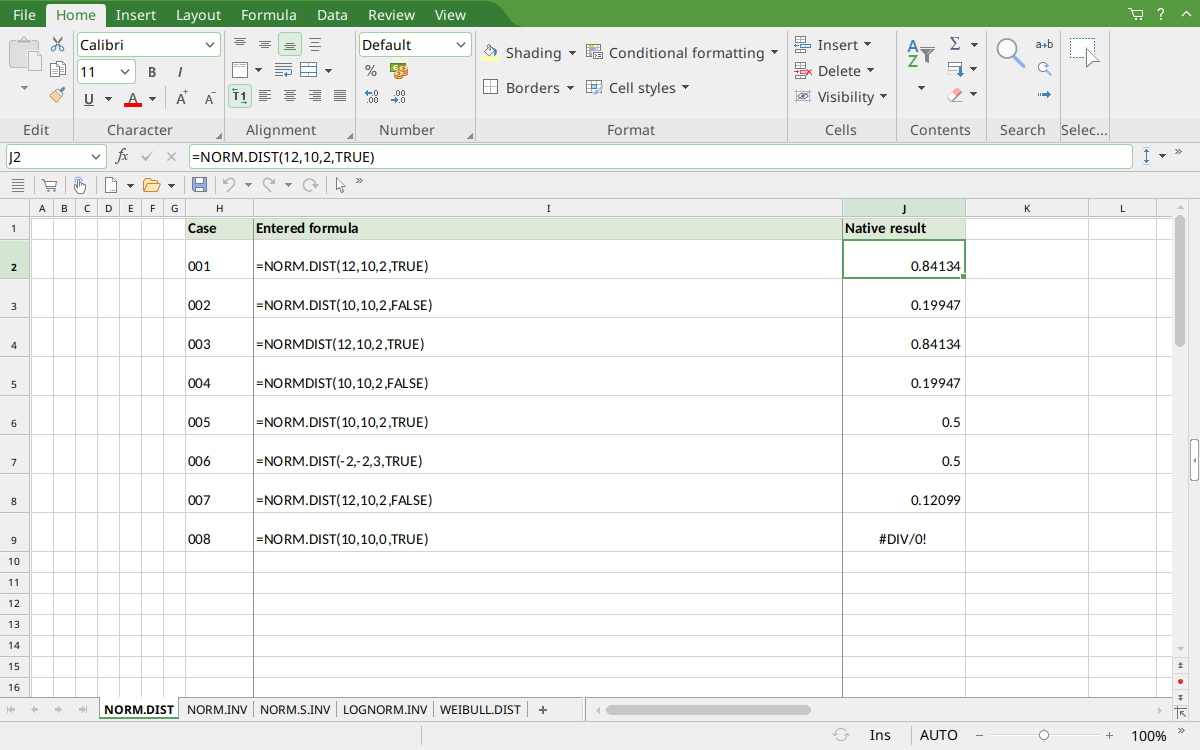Open the font size 11 dropdown
This screenshot has height=750, width=1200.
[x=126, y=72]
